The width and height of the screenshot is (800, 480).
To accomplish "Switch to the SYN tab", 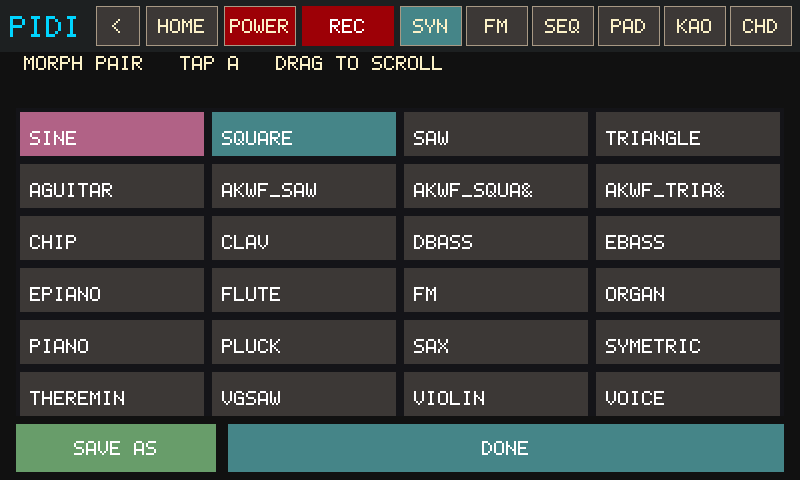I will pos(431,26).
